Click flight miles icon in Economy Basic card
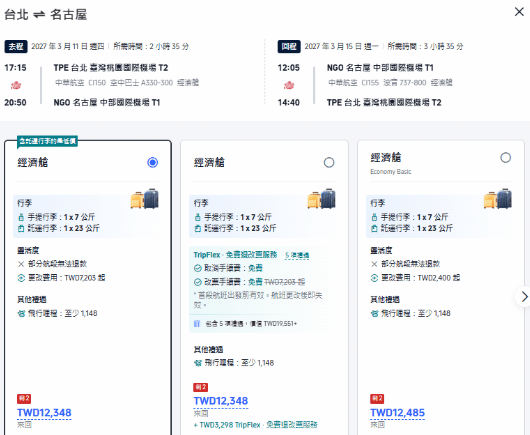The height and width of the screenshot is (435, 530). 375,314
